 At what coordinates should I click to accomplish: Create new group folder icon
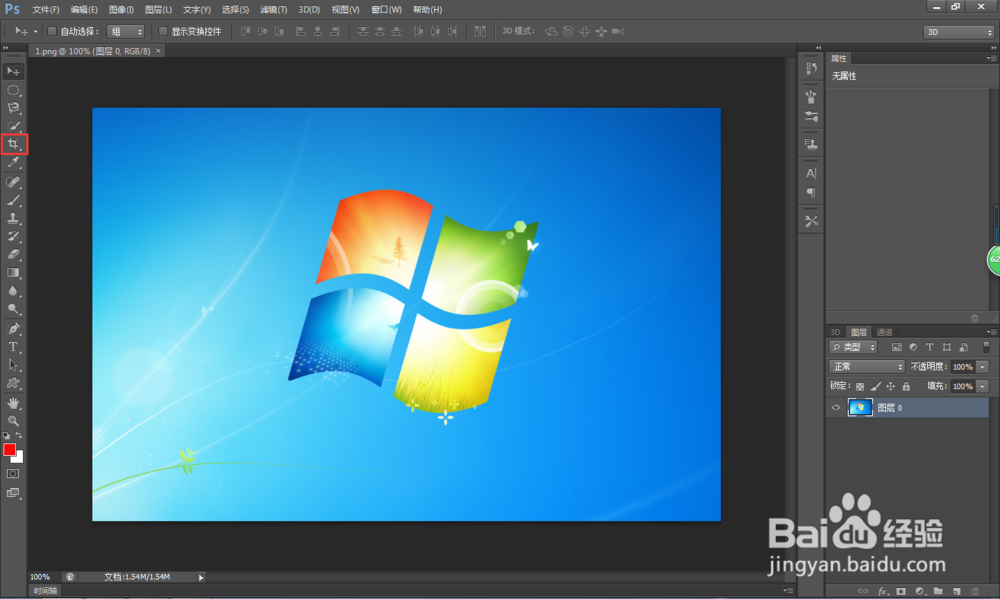coord(938,591)
